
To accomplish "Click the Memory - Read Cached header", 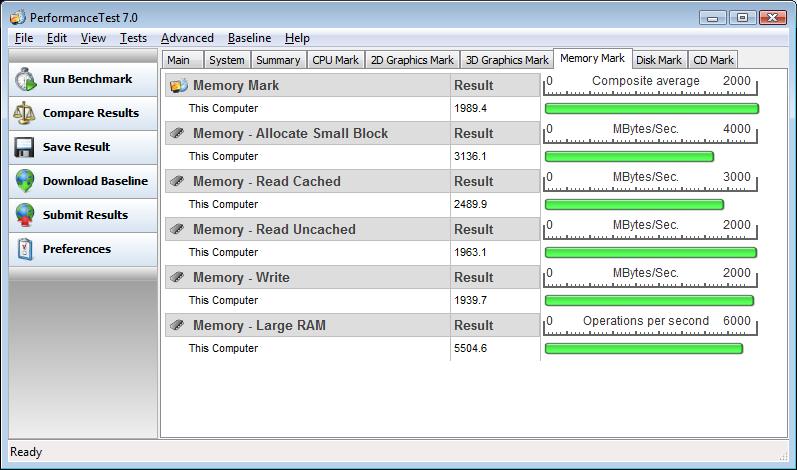I will click(x=267, y=181).
